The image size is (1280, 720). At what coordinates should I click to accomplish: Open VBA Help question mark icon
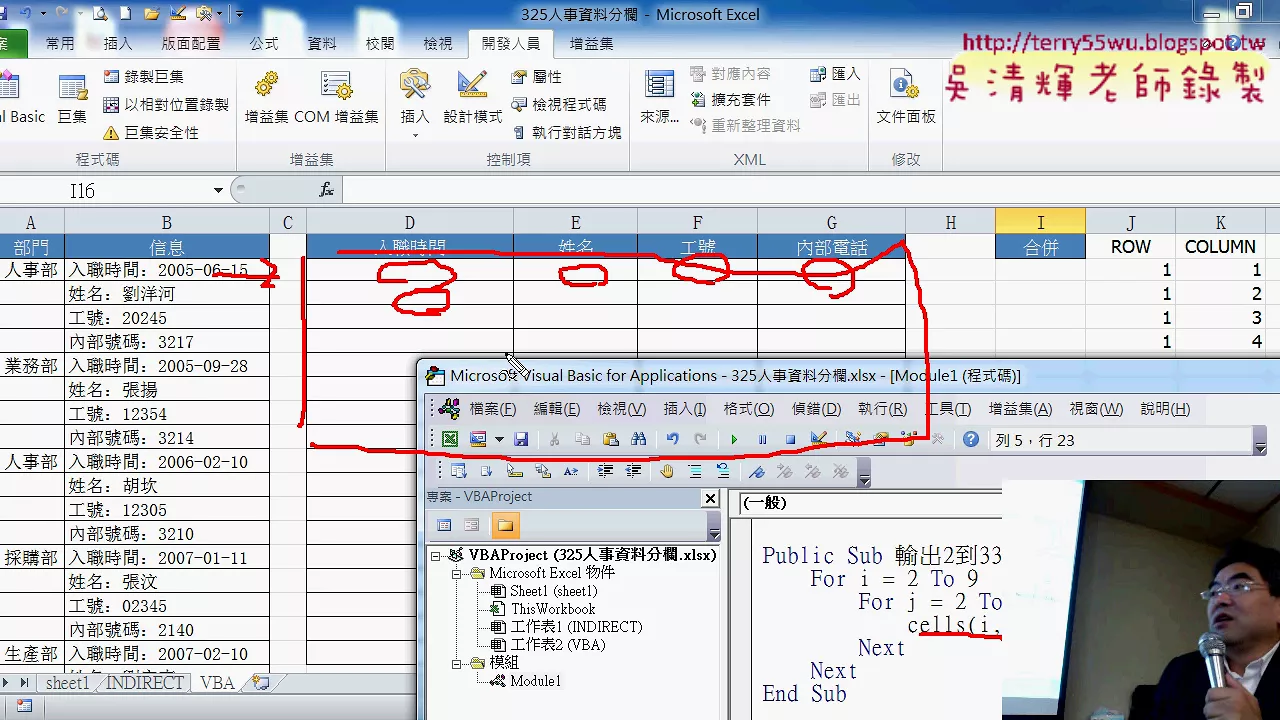point(970,439)
